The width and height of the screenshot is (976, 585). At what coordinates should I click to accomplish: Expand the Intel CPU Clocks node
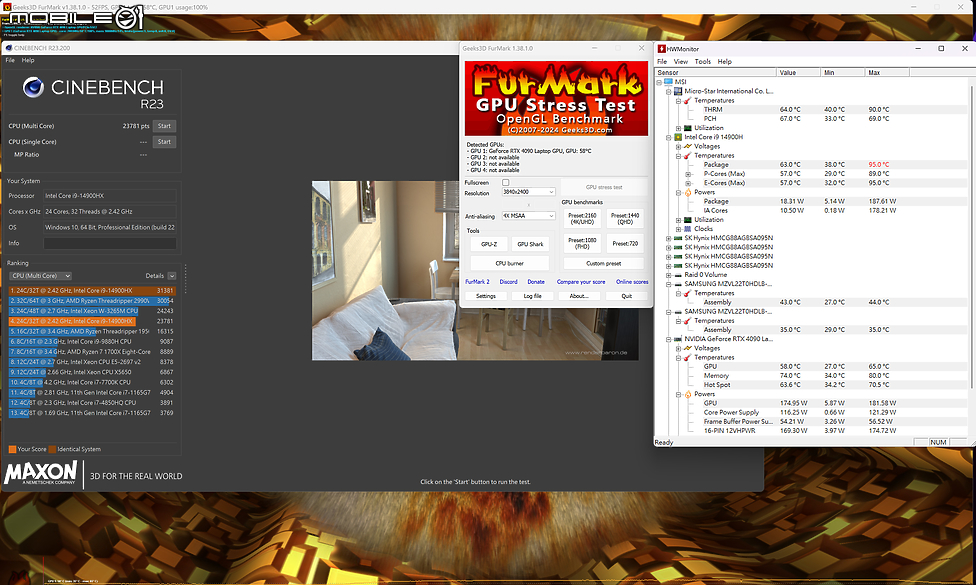(x=678, y=229)
